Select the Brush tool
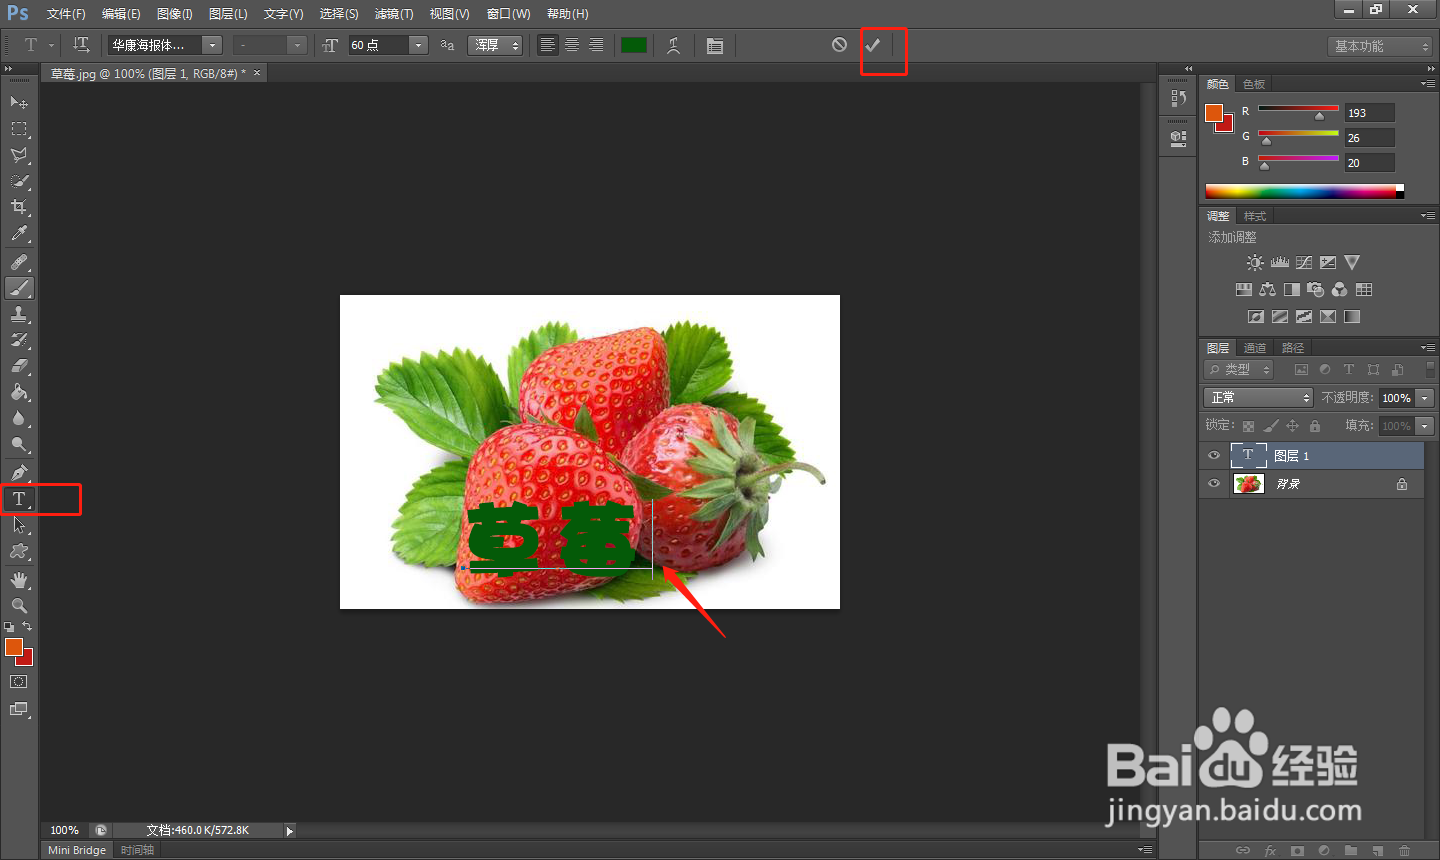This screenshot has height=860, width=1440. click(x=19, y=288)
